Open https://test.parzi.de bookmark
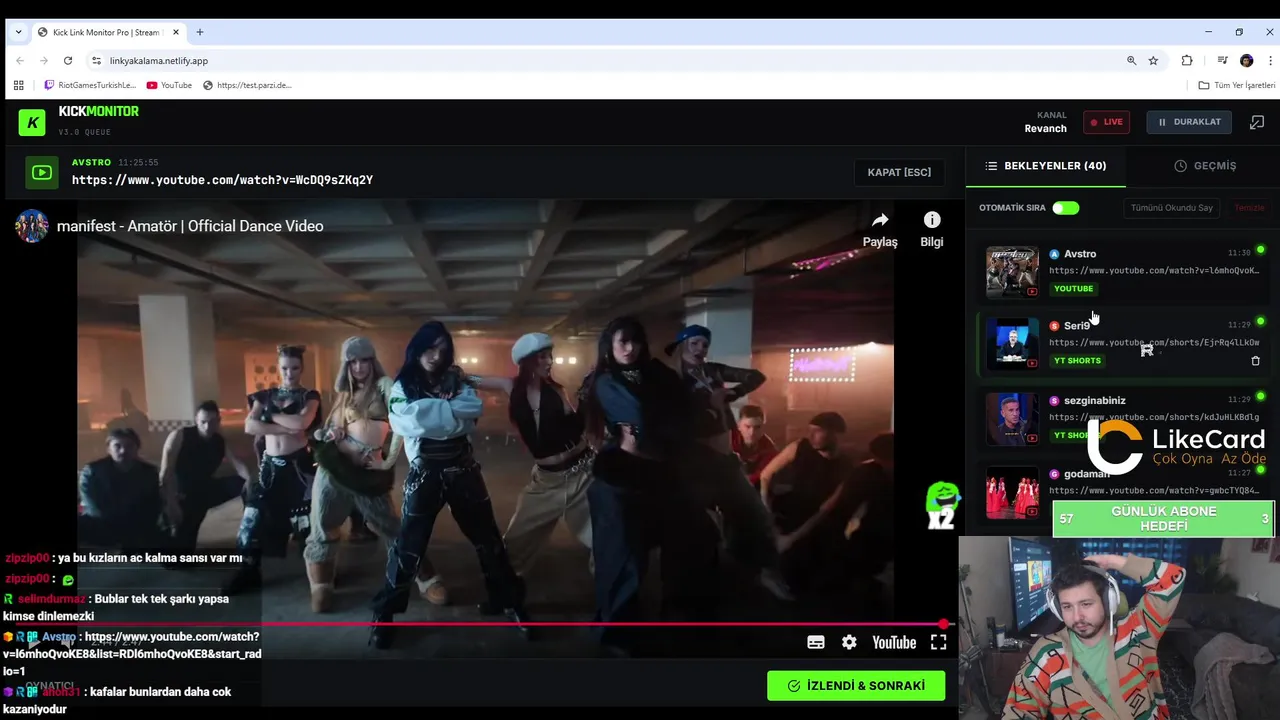 coord(247,85)
